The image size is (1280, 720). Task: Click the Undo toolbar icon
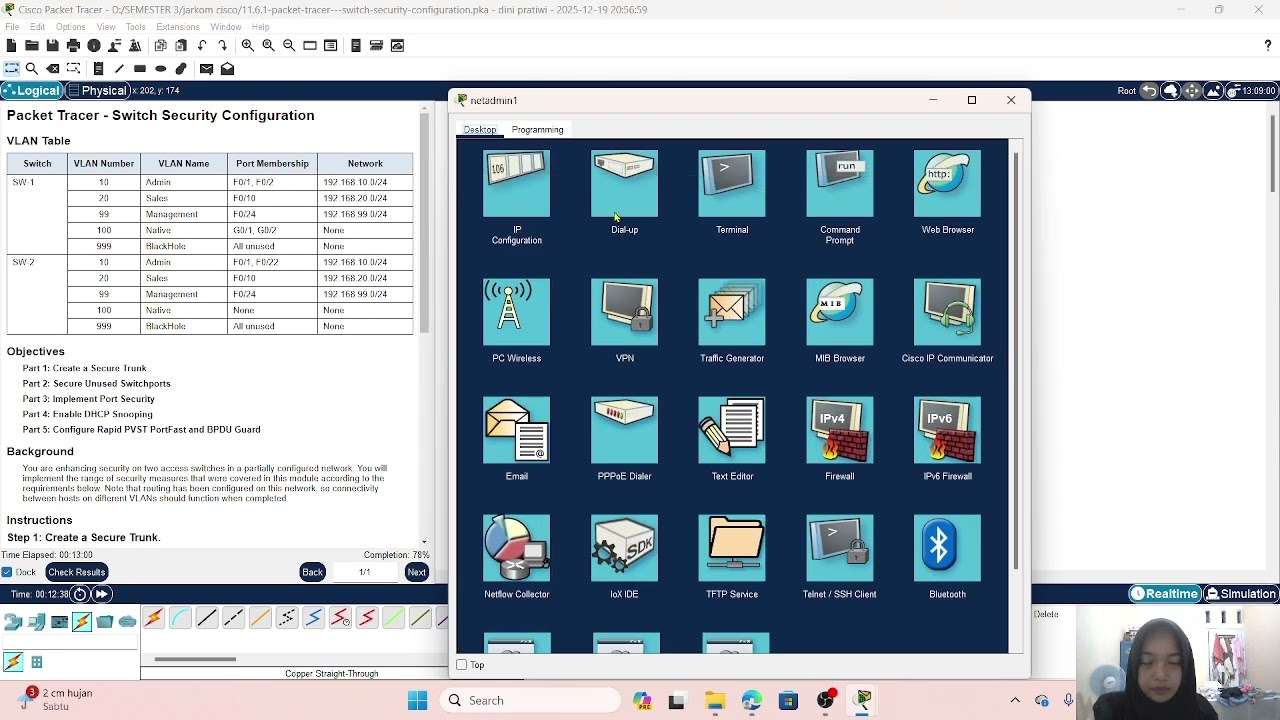202,46
